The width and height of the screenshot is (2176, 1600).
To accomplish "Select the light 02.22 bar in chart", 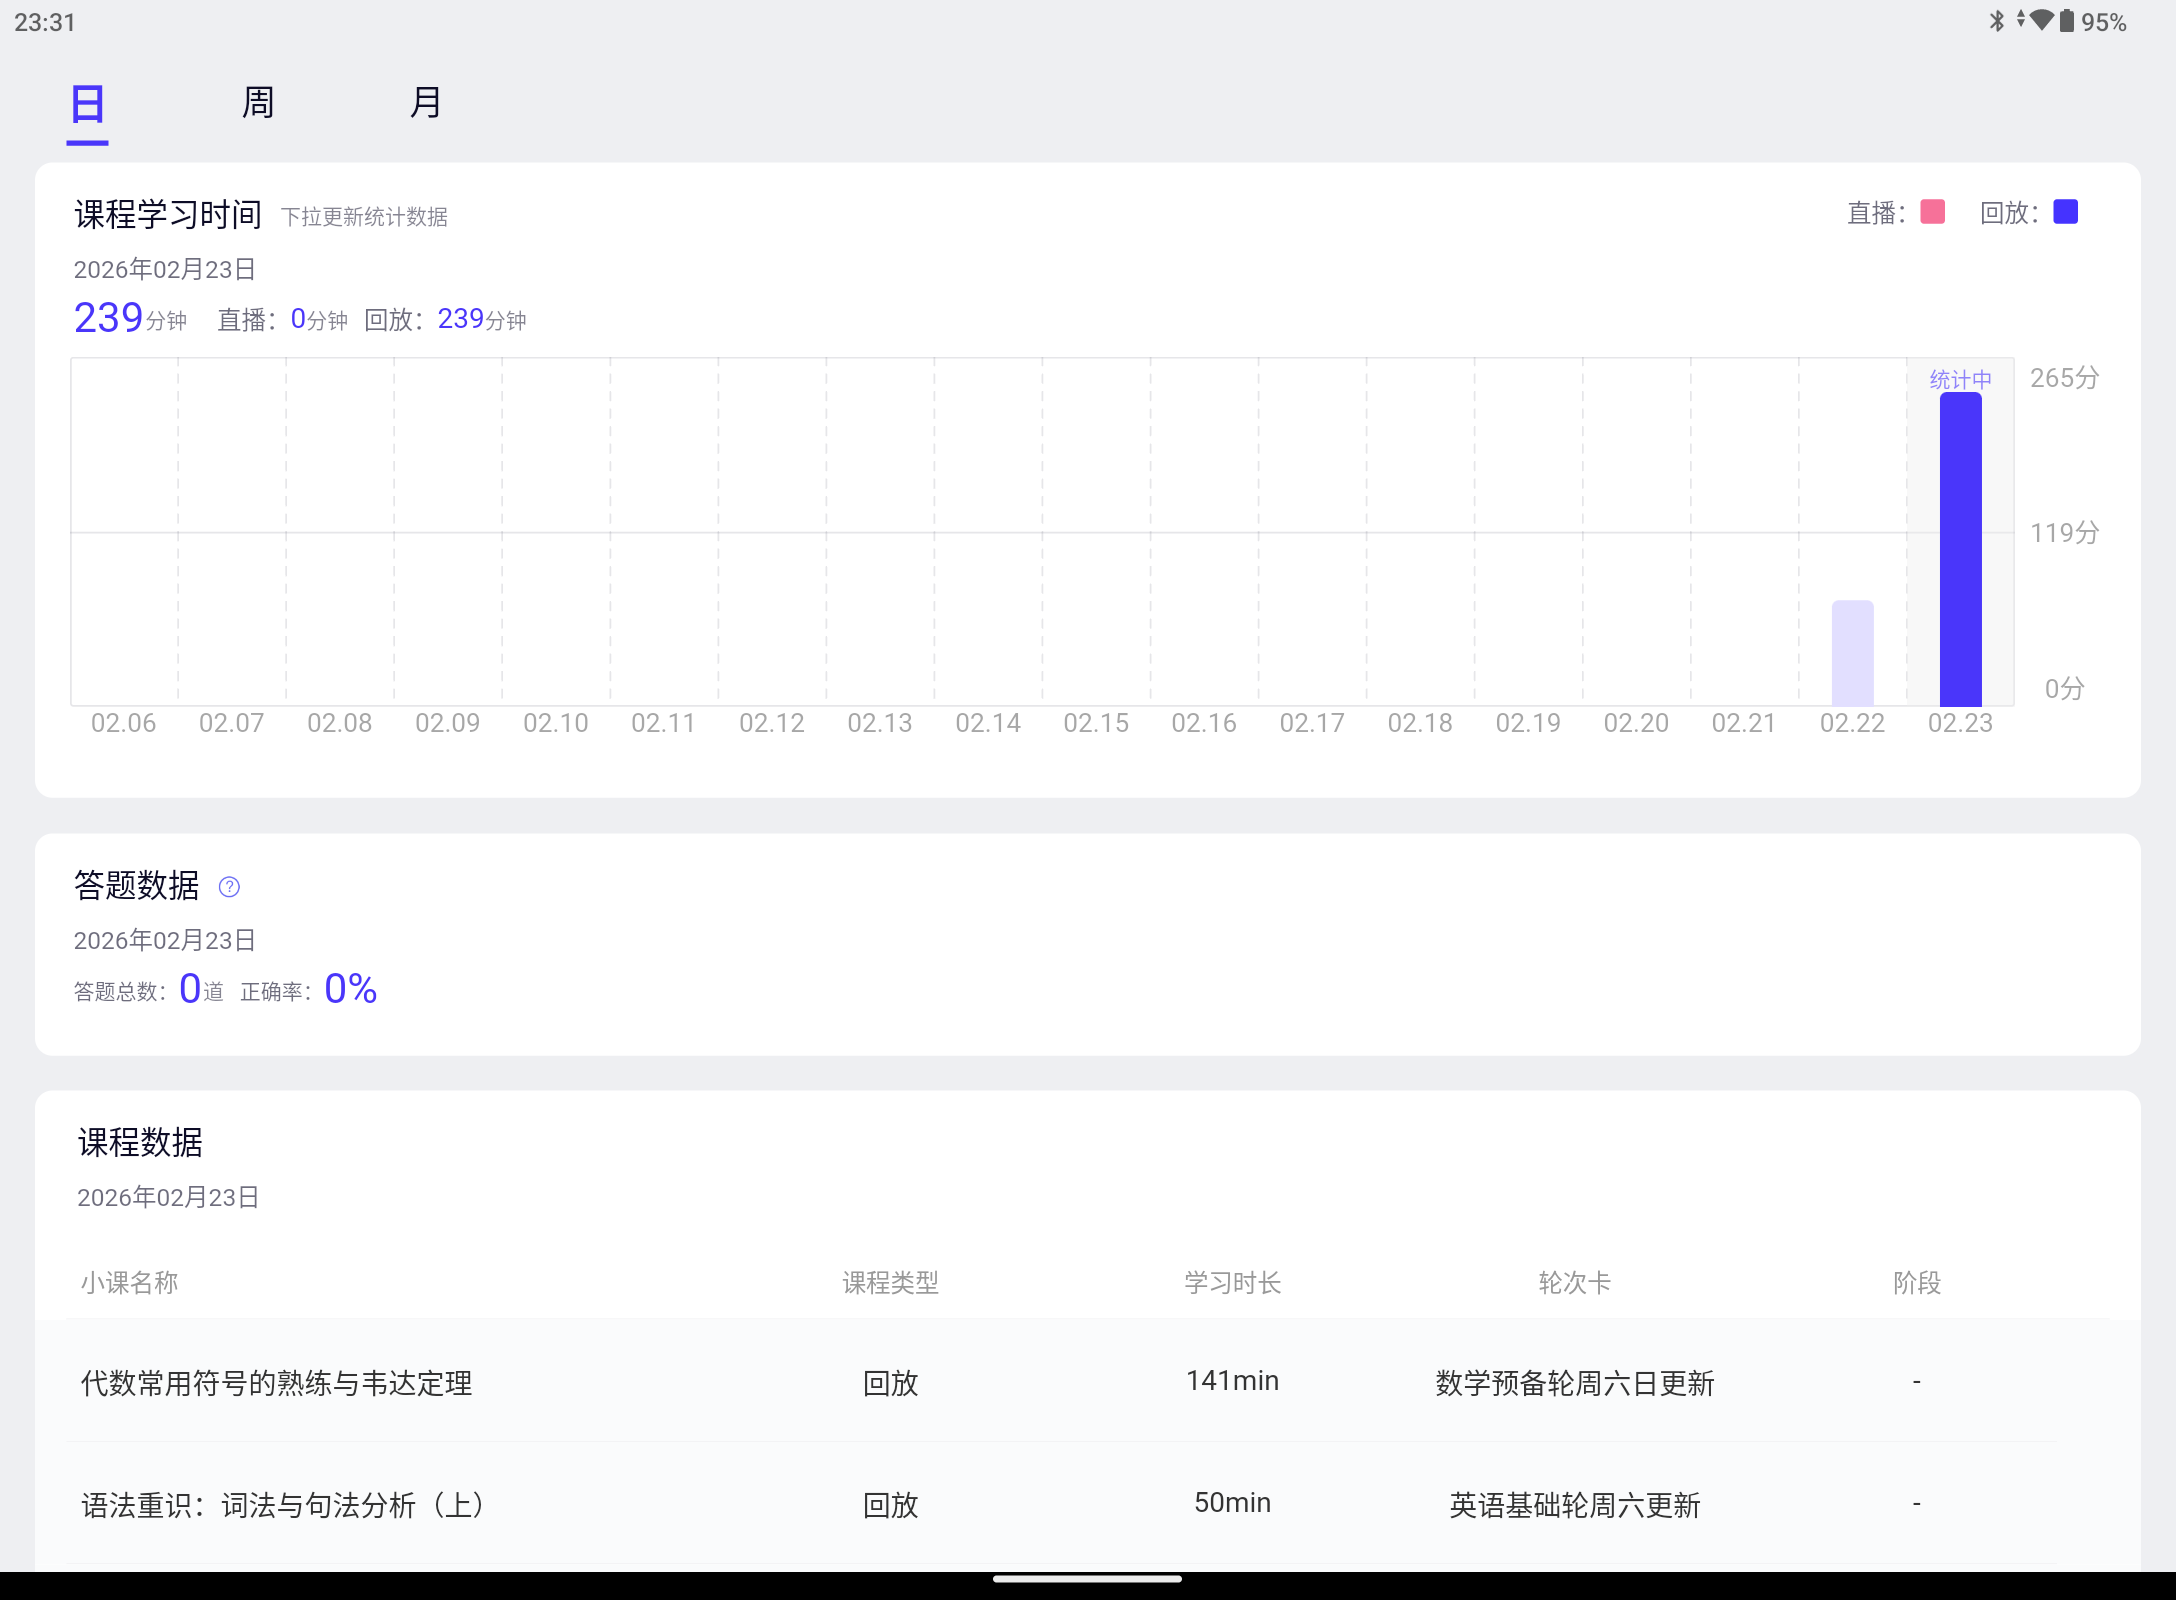I will 1852,653.
